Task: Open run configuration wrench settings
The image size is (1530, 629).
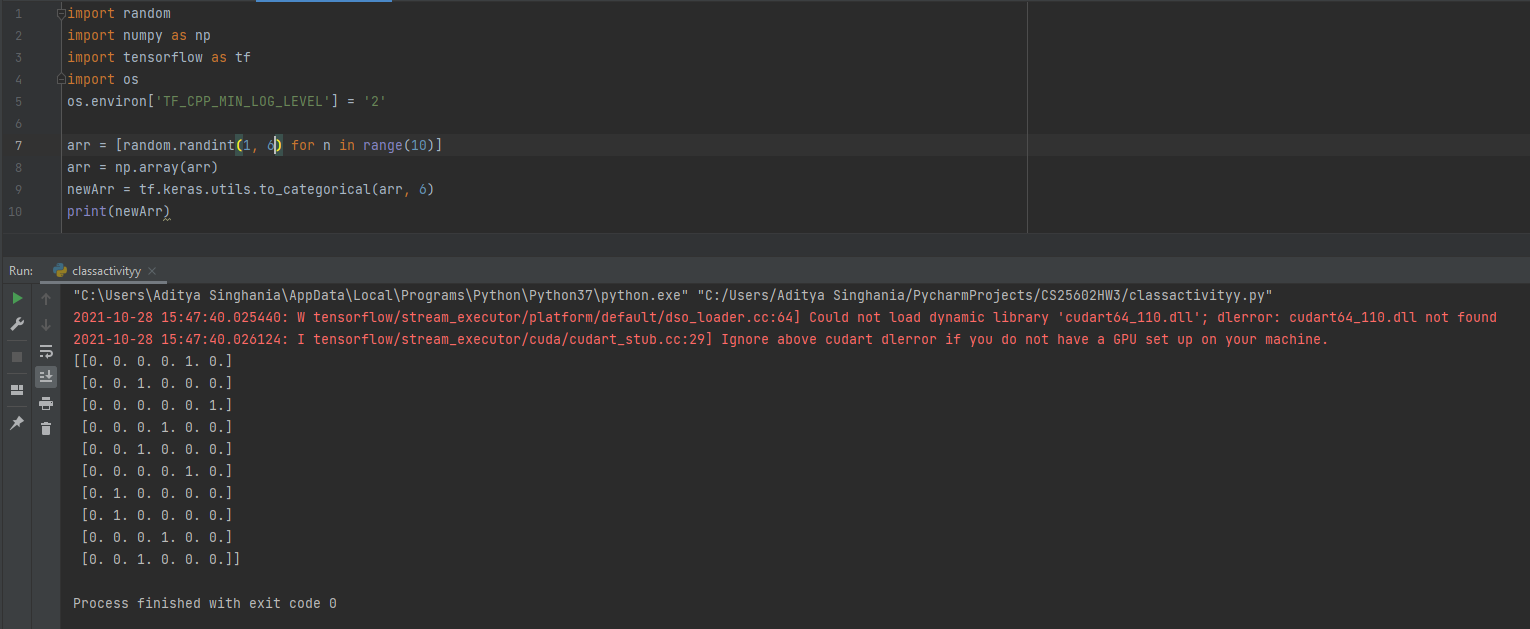Action: tap(17, 324)
